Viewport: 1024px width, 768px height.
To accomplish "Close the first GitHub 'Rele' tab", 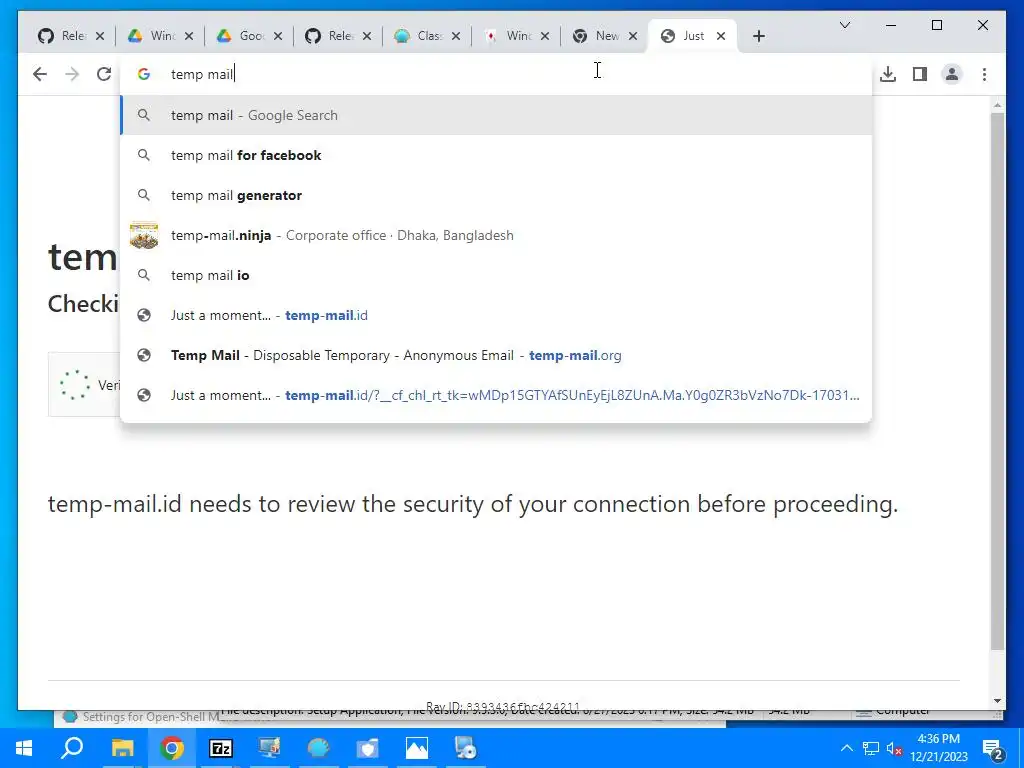I will click(x=100, y=36).
